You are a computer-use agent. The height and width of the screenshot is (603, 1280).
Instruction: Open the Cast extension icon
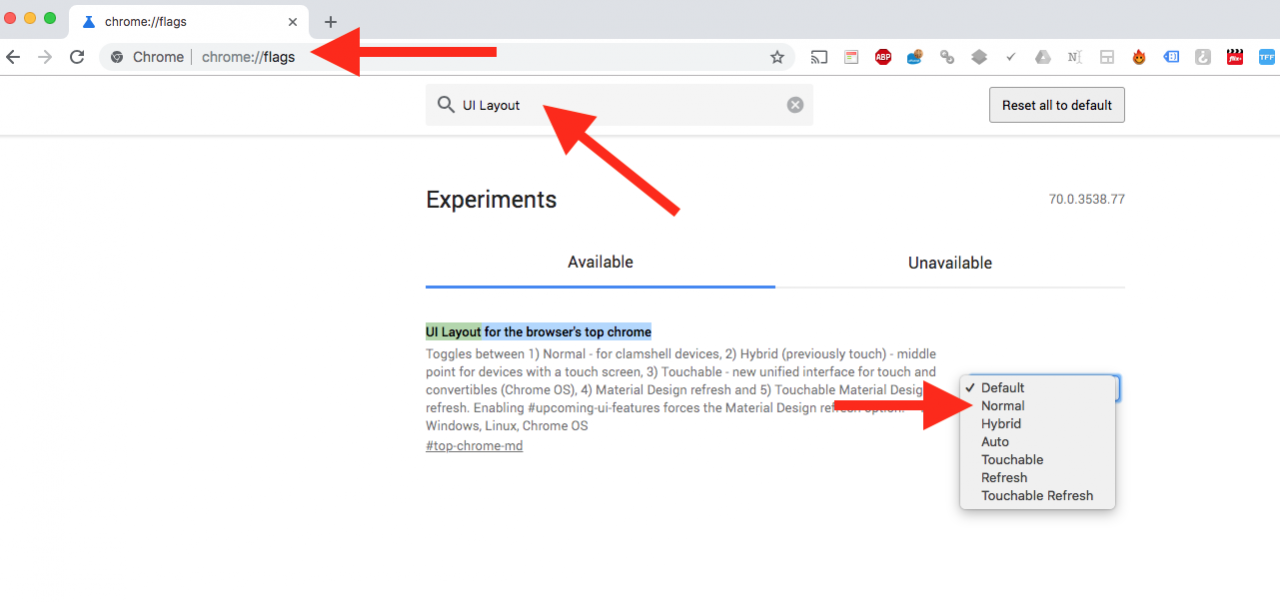tap(819, 57)
